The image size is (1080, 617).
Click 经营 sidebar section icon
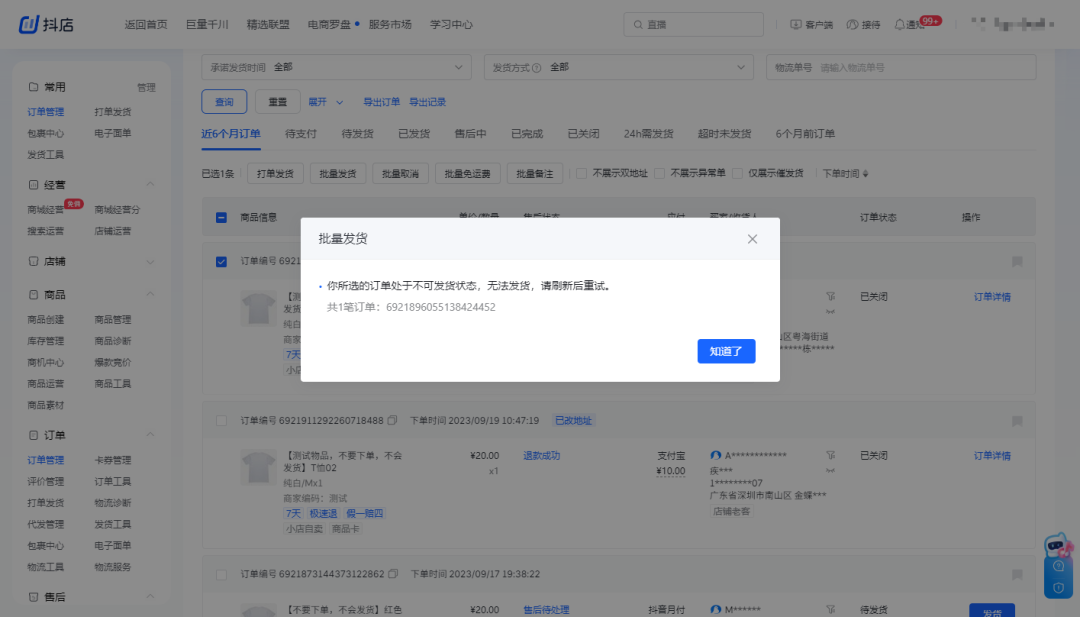tap(33, 185)
